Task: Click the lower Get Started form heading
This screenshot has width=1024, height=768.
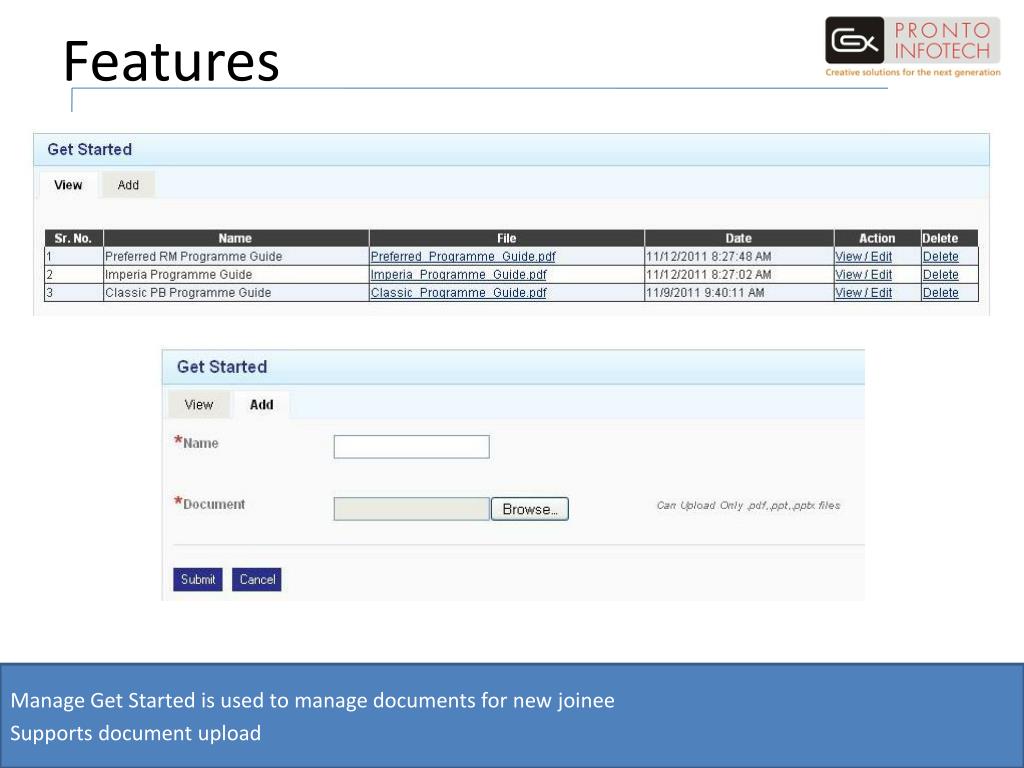Action: click(222, 367)
